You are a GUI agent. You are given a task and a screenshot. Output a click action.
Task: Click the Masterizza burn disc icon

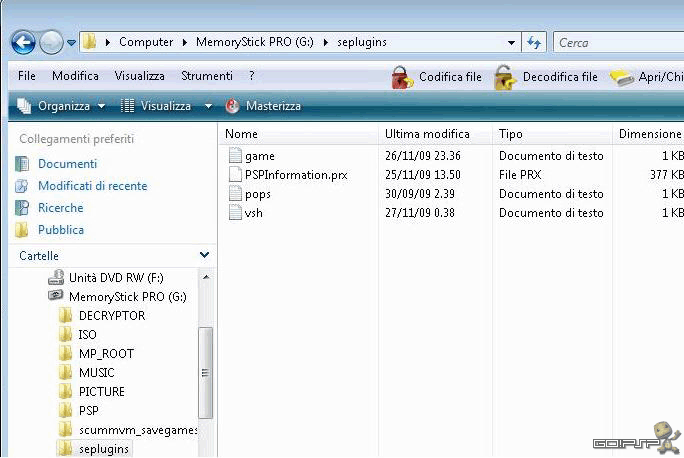232,106
